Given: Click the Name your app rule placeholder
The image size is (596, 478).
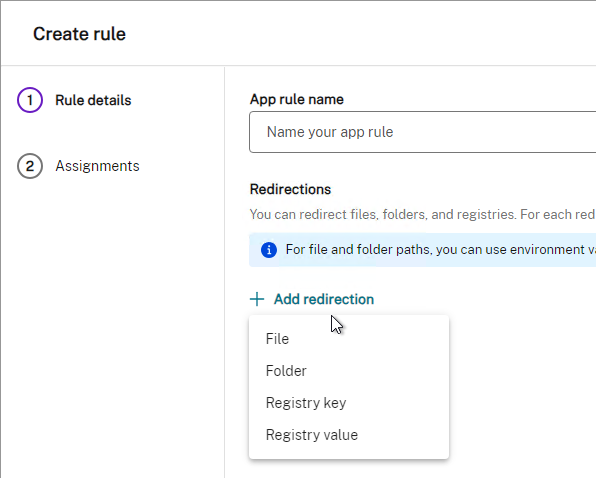Looking at the screenshot, I should pyautogui.click(x=330, y=132).
